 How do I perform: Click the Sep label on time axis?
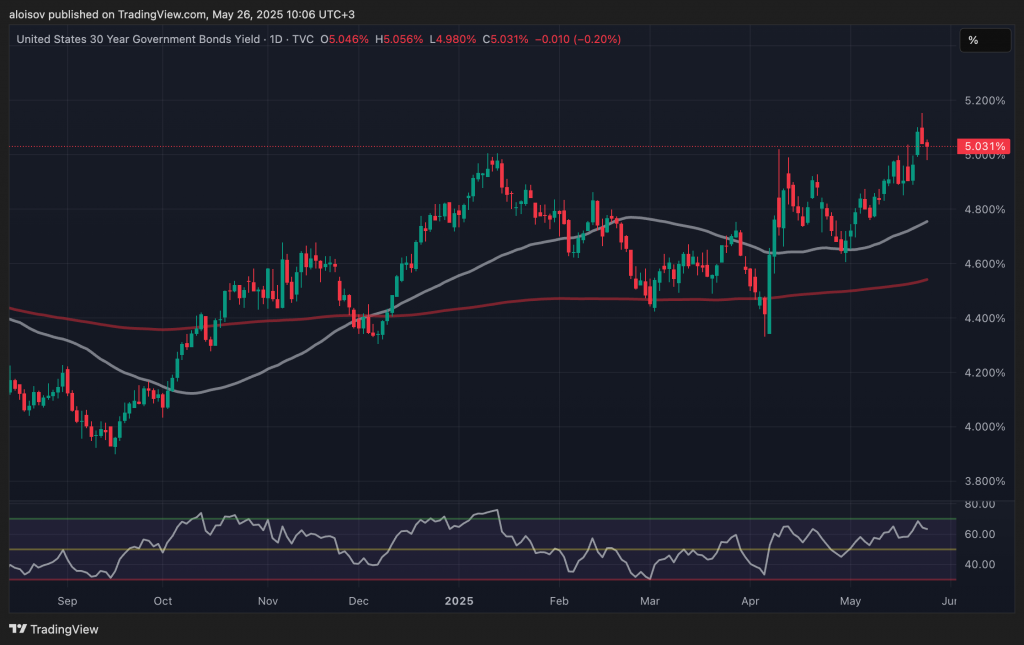[x=67, y=601]
